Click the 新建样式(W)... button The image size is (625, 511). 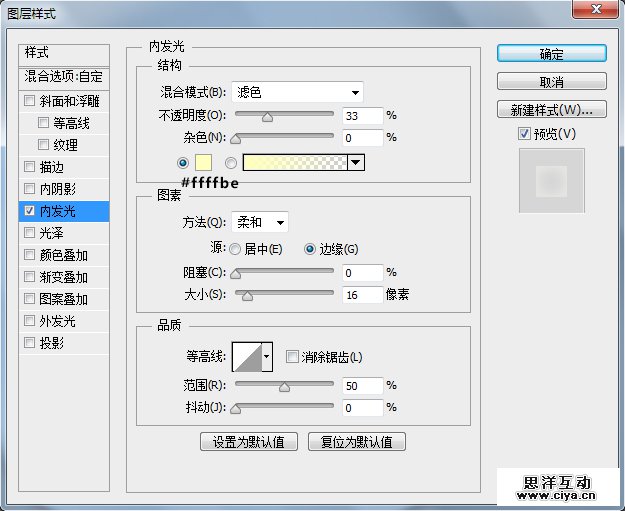552,110
